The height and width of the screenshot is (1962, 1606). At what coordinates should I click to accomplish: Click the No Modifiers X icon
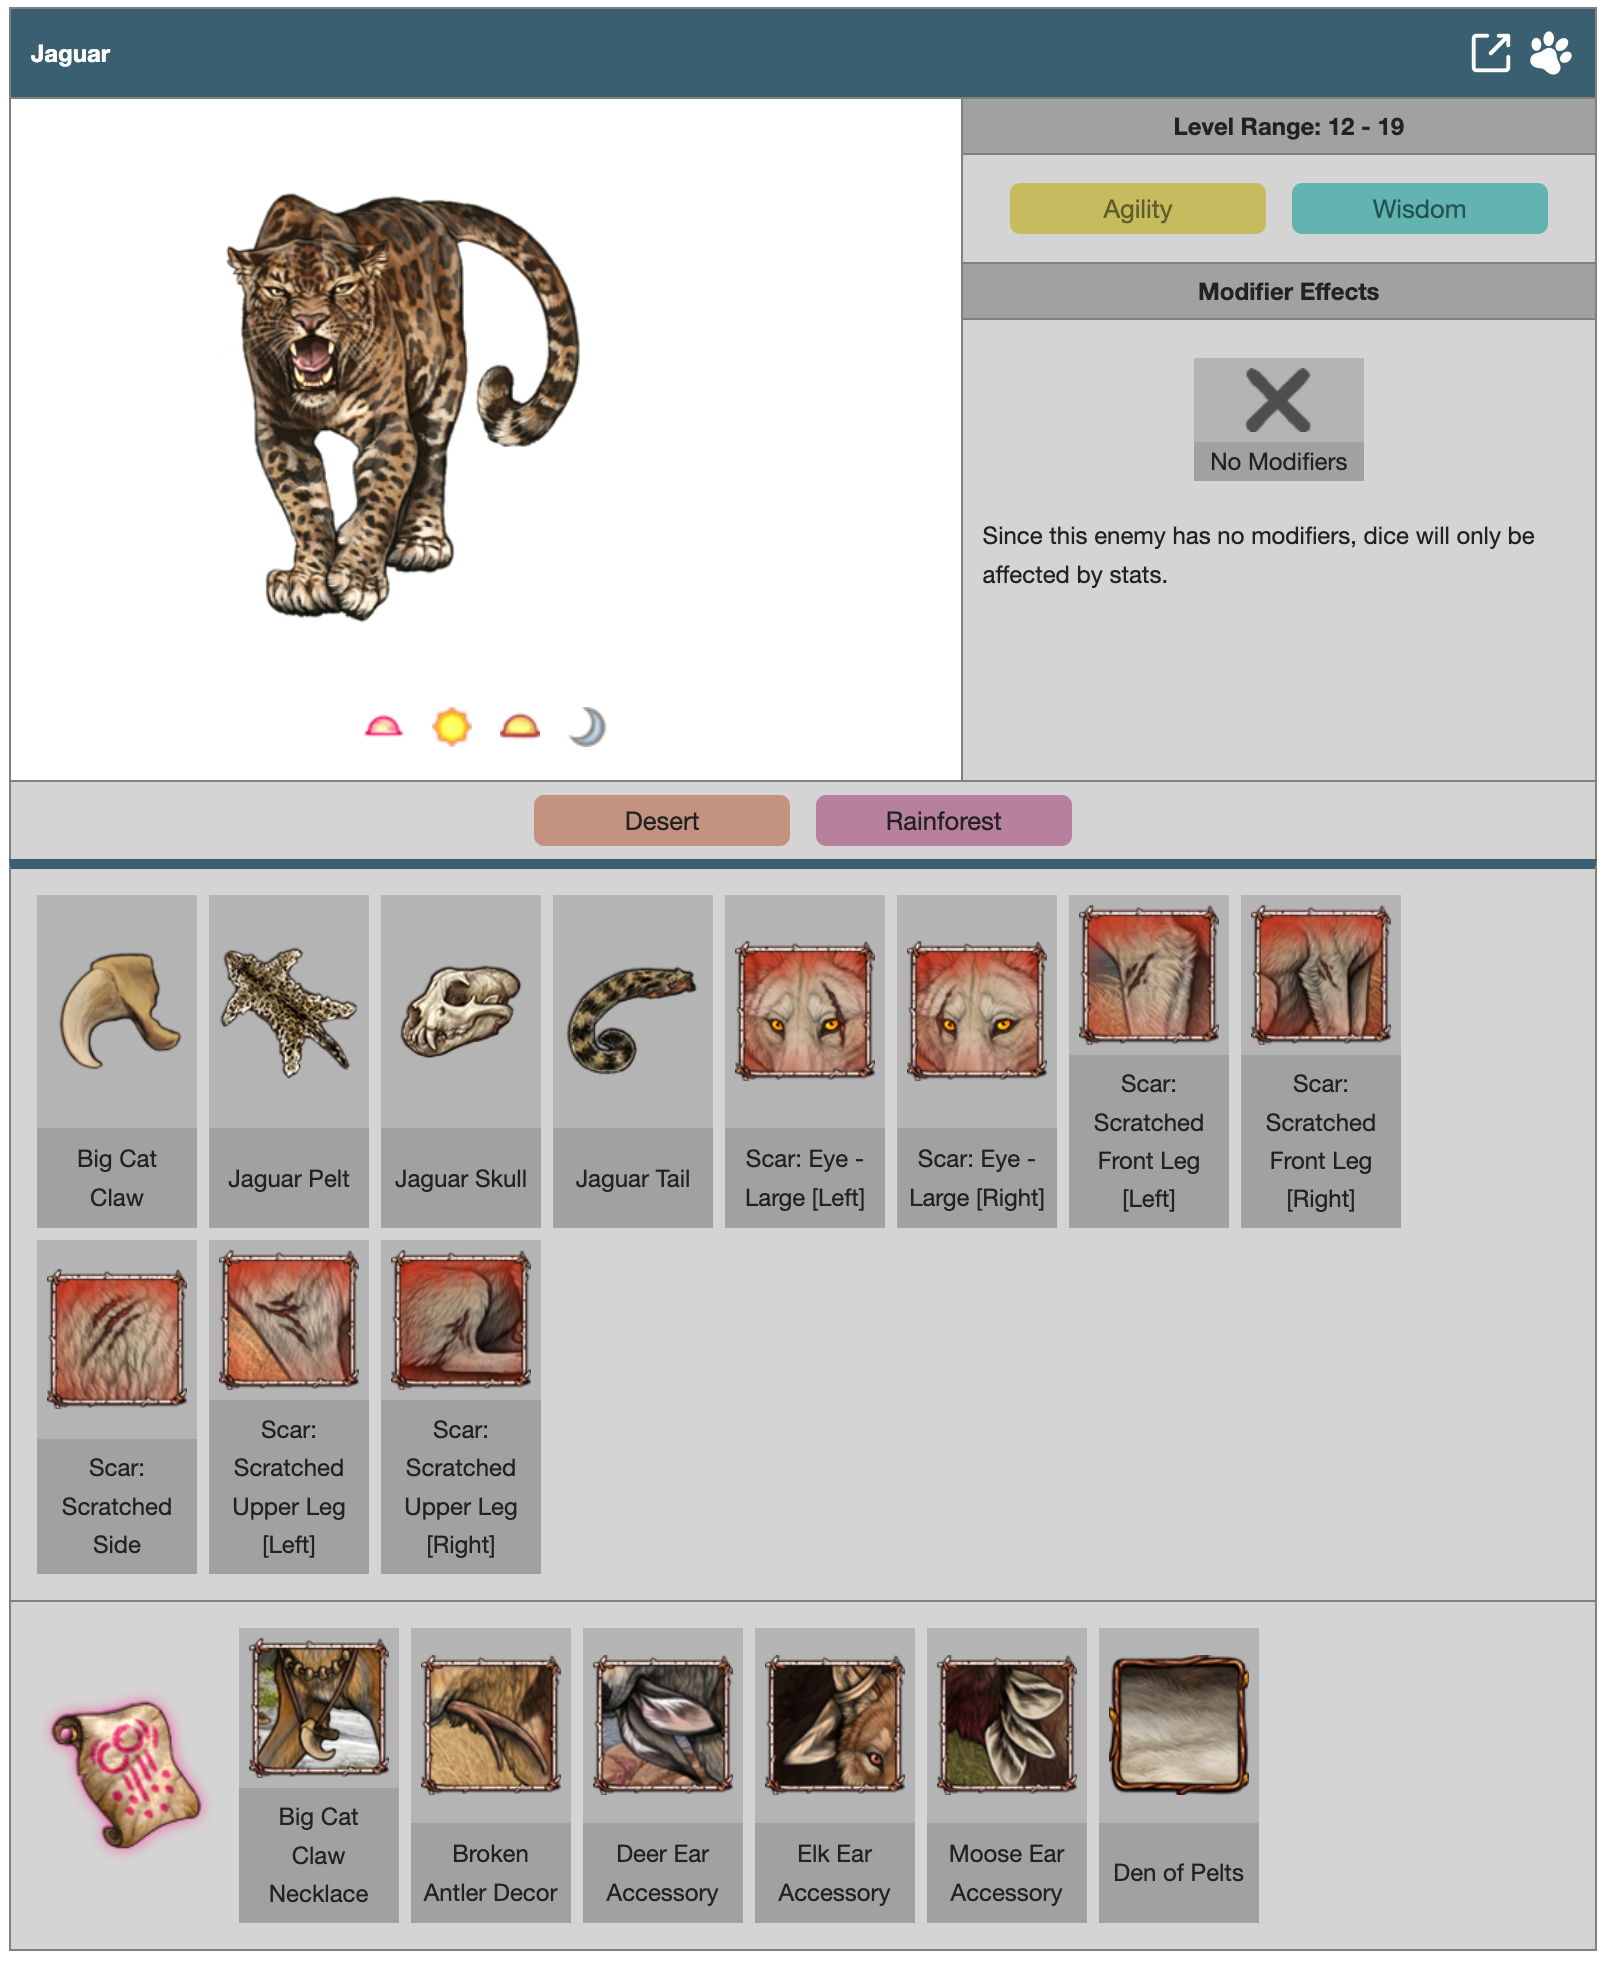pyautogui.click(x=1278, y=400)
